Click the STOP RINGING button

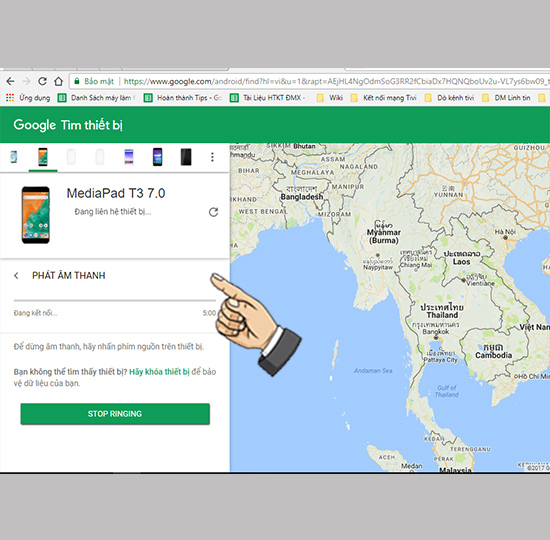pyautogui.click(x=115, y=414)
